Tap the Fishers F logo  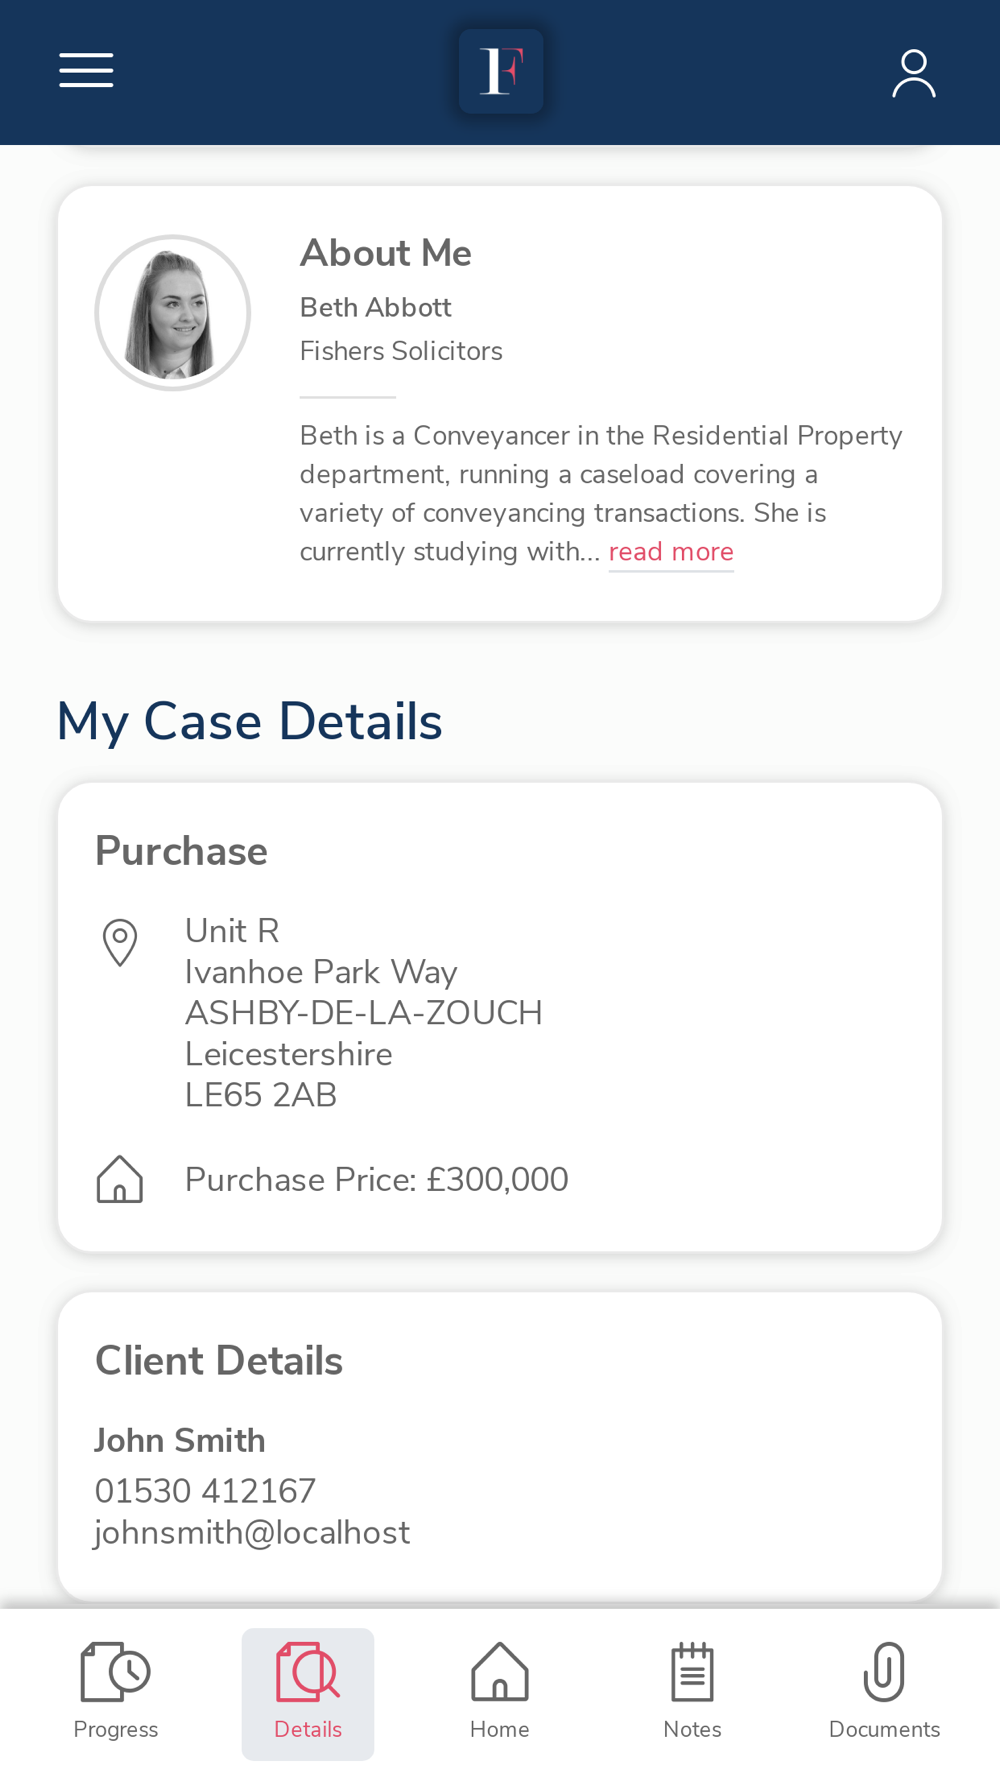pyautogui.click(x=501, y=71)
